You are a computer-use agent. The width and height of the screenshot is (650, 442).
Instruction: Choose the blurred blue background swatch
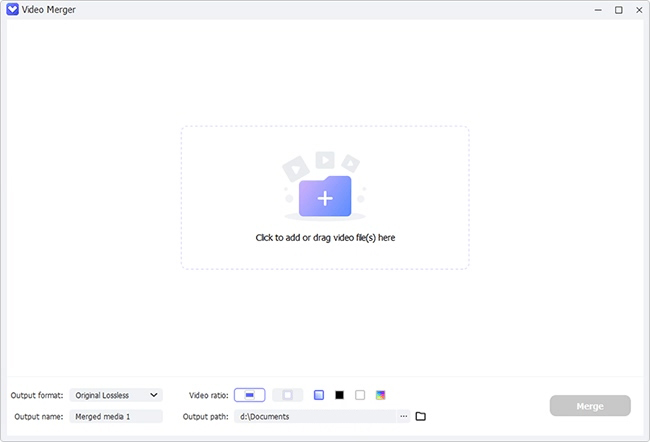pos(319,395)
